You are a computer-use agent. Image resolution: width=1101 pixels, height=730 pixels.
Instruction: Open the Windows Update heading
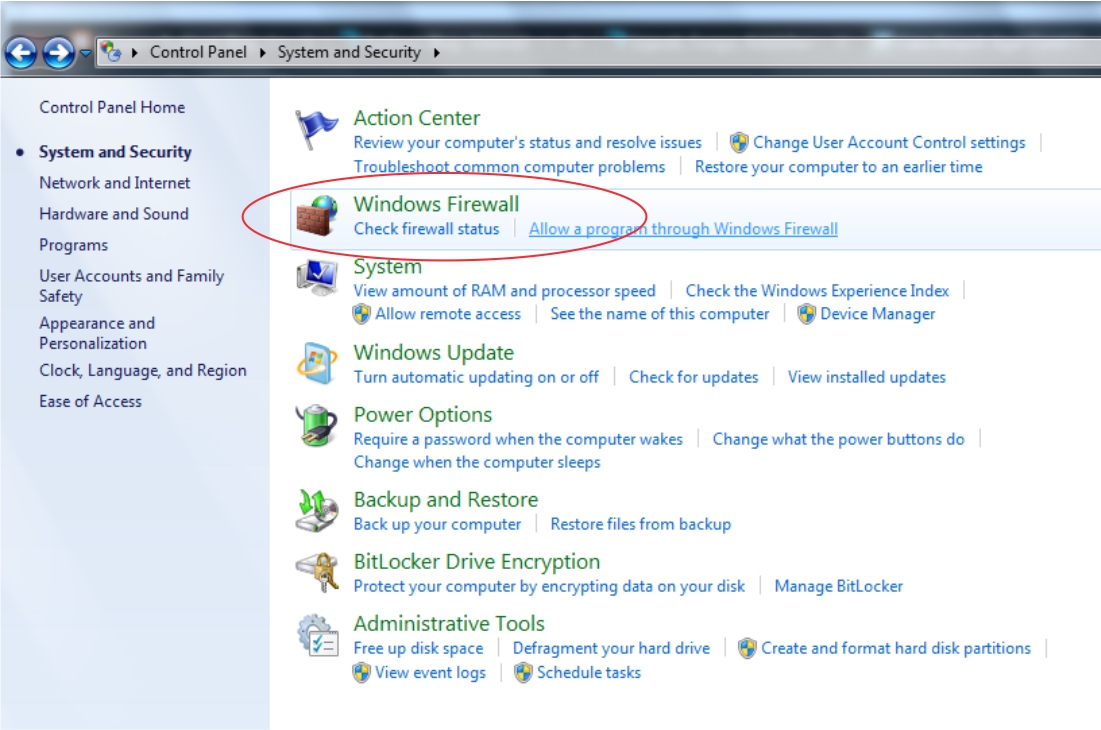[434, 352]
